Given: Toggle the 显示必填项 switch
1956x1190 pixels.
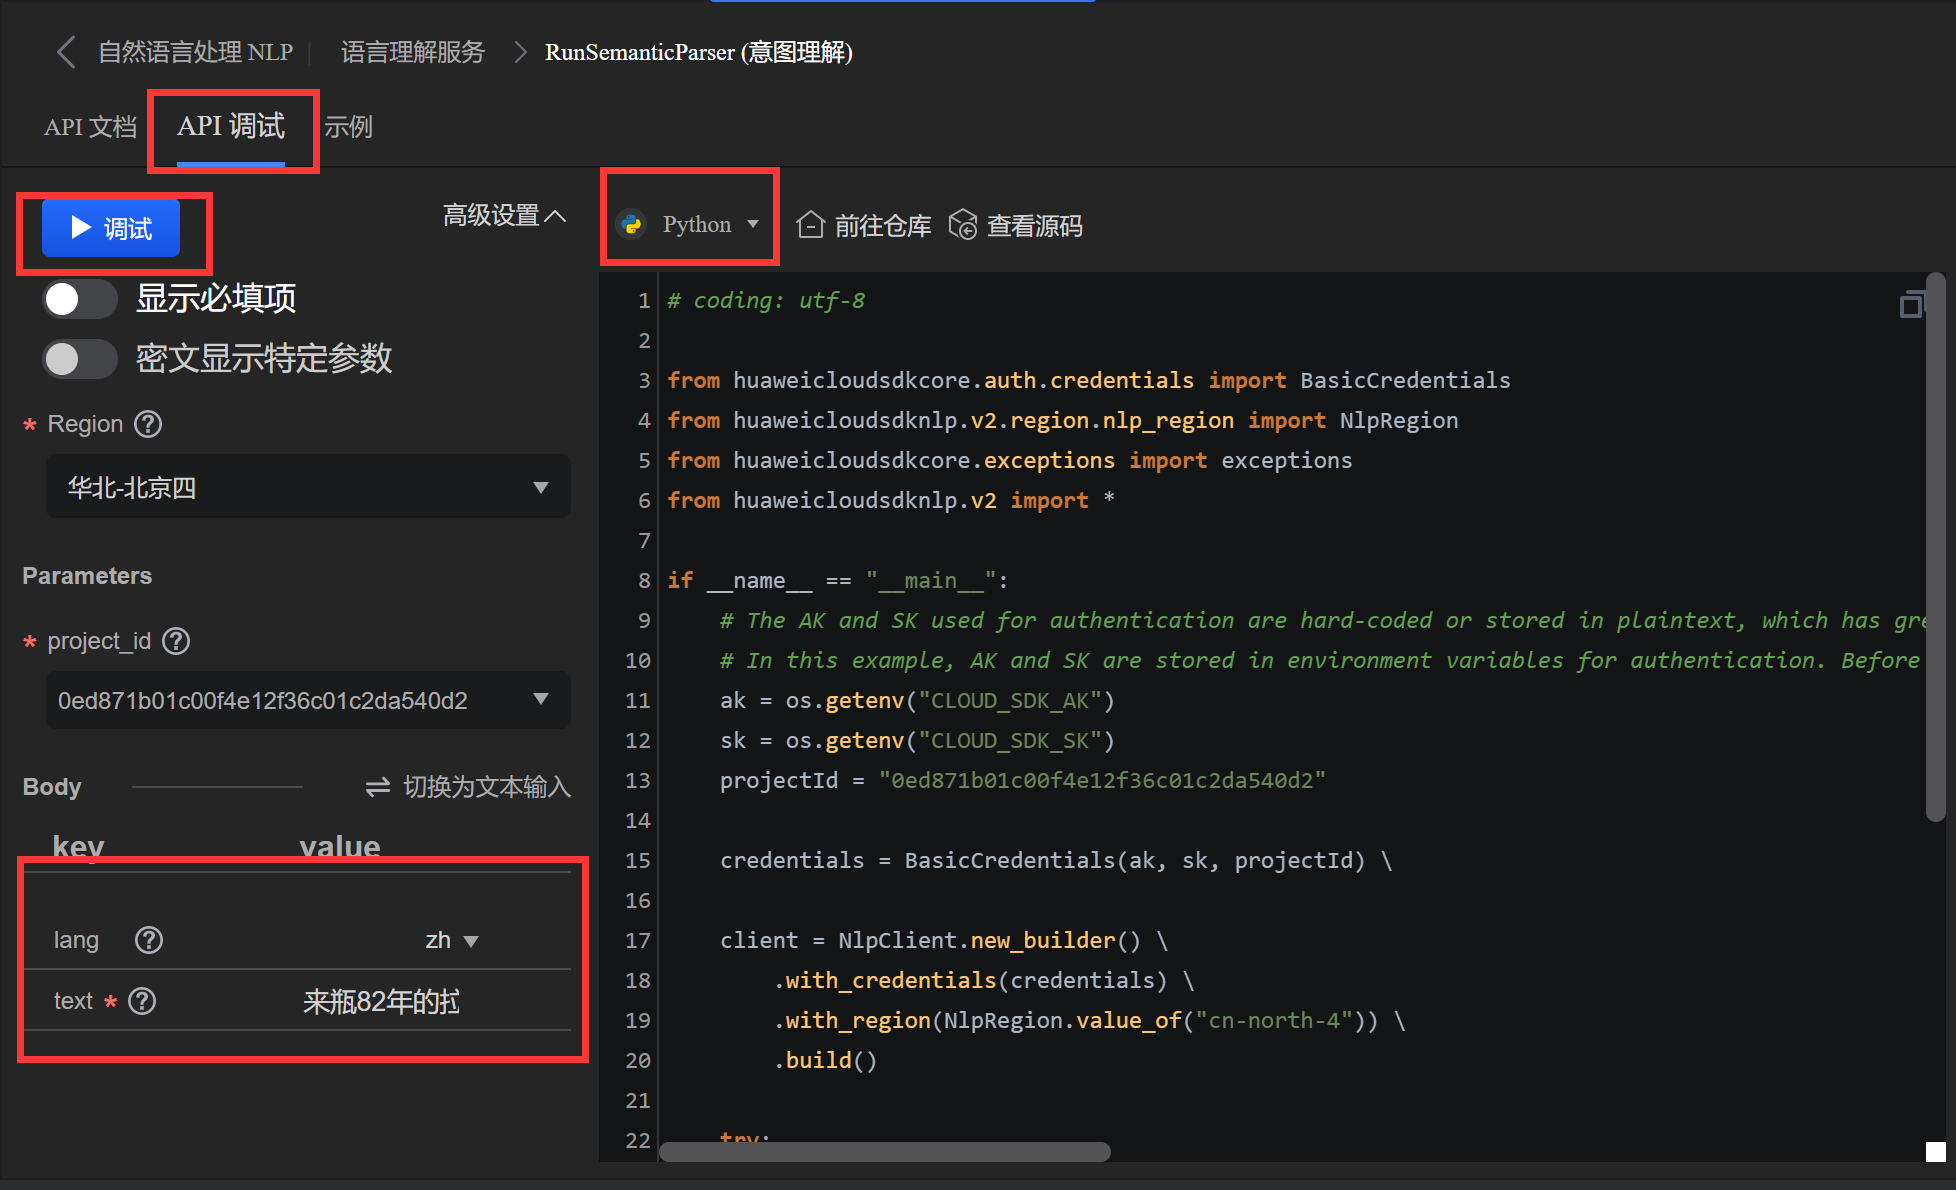Looking at the screenshot, I should click(80, 299).
